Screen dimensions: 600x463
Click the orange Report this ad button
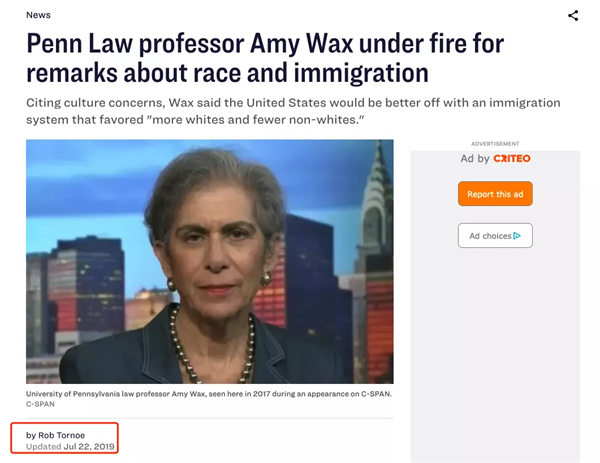[495, 194]
